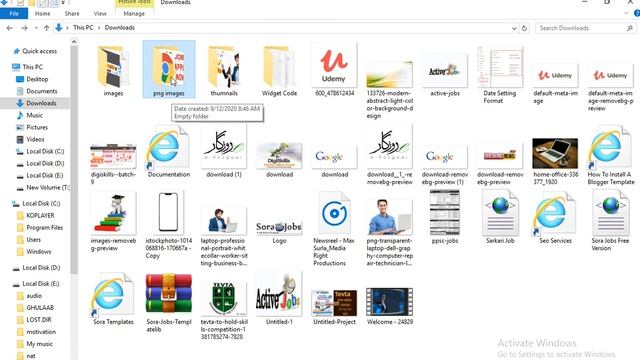Image resolution: width=640 pixels, height=360 pixels.
Task: Open the Widget Code folder
Action: (x=279, y=70)
